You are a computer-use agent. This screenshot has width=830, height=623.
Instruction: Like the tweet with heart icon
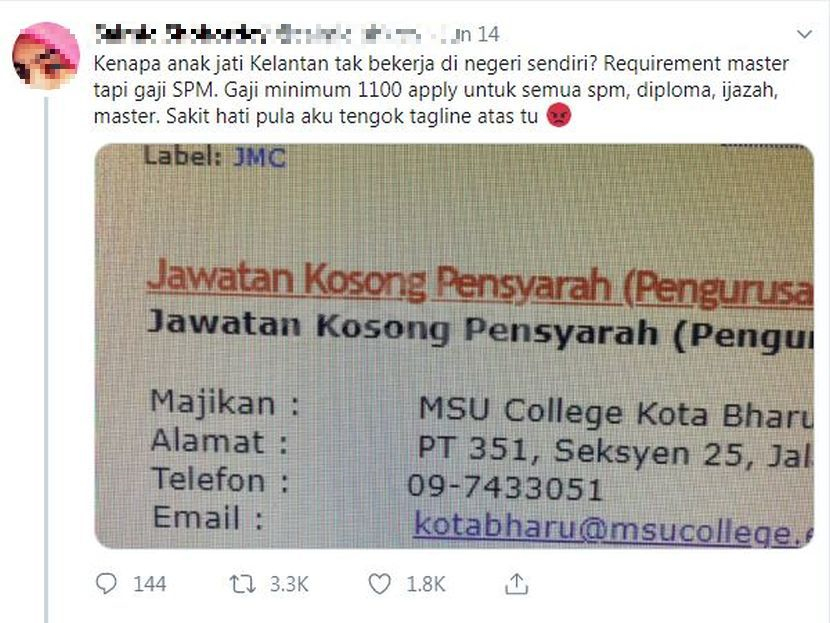pyautogui.click(x=379, y=584)
